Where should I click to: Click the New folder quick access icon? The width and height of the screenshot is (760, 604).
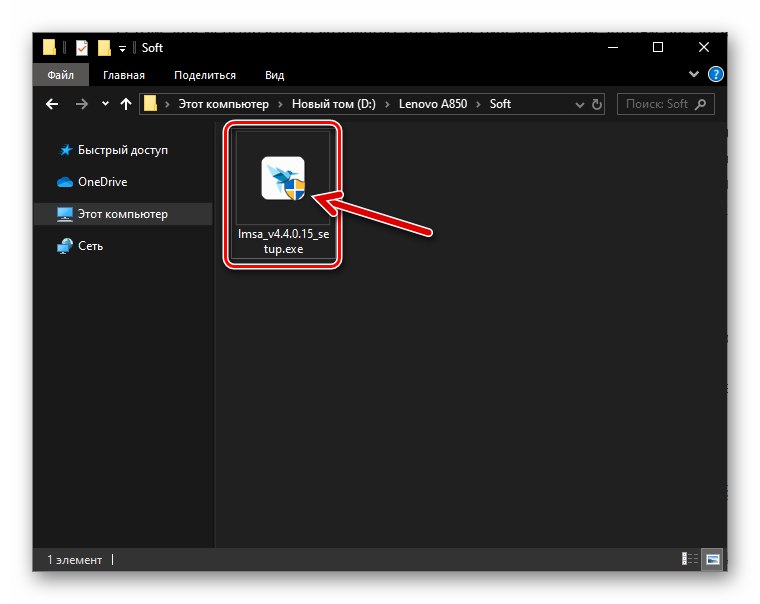104,48
